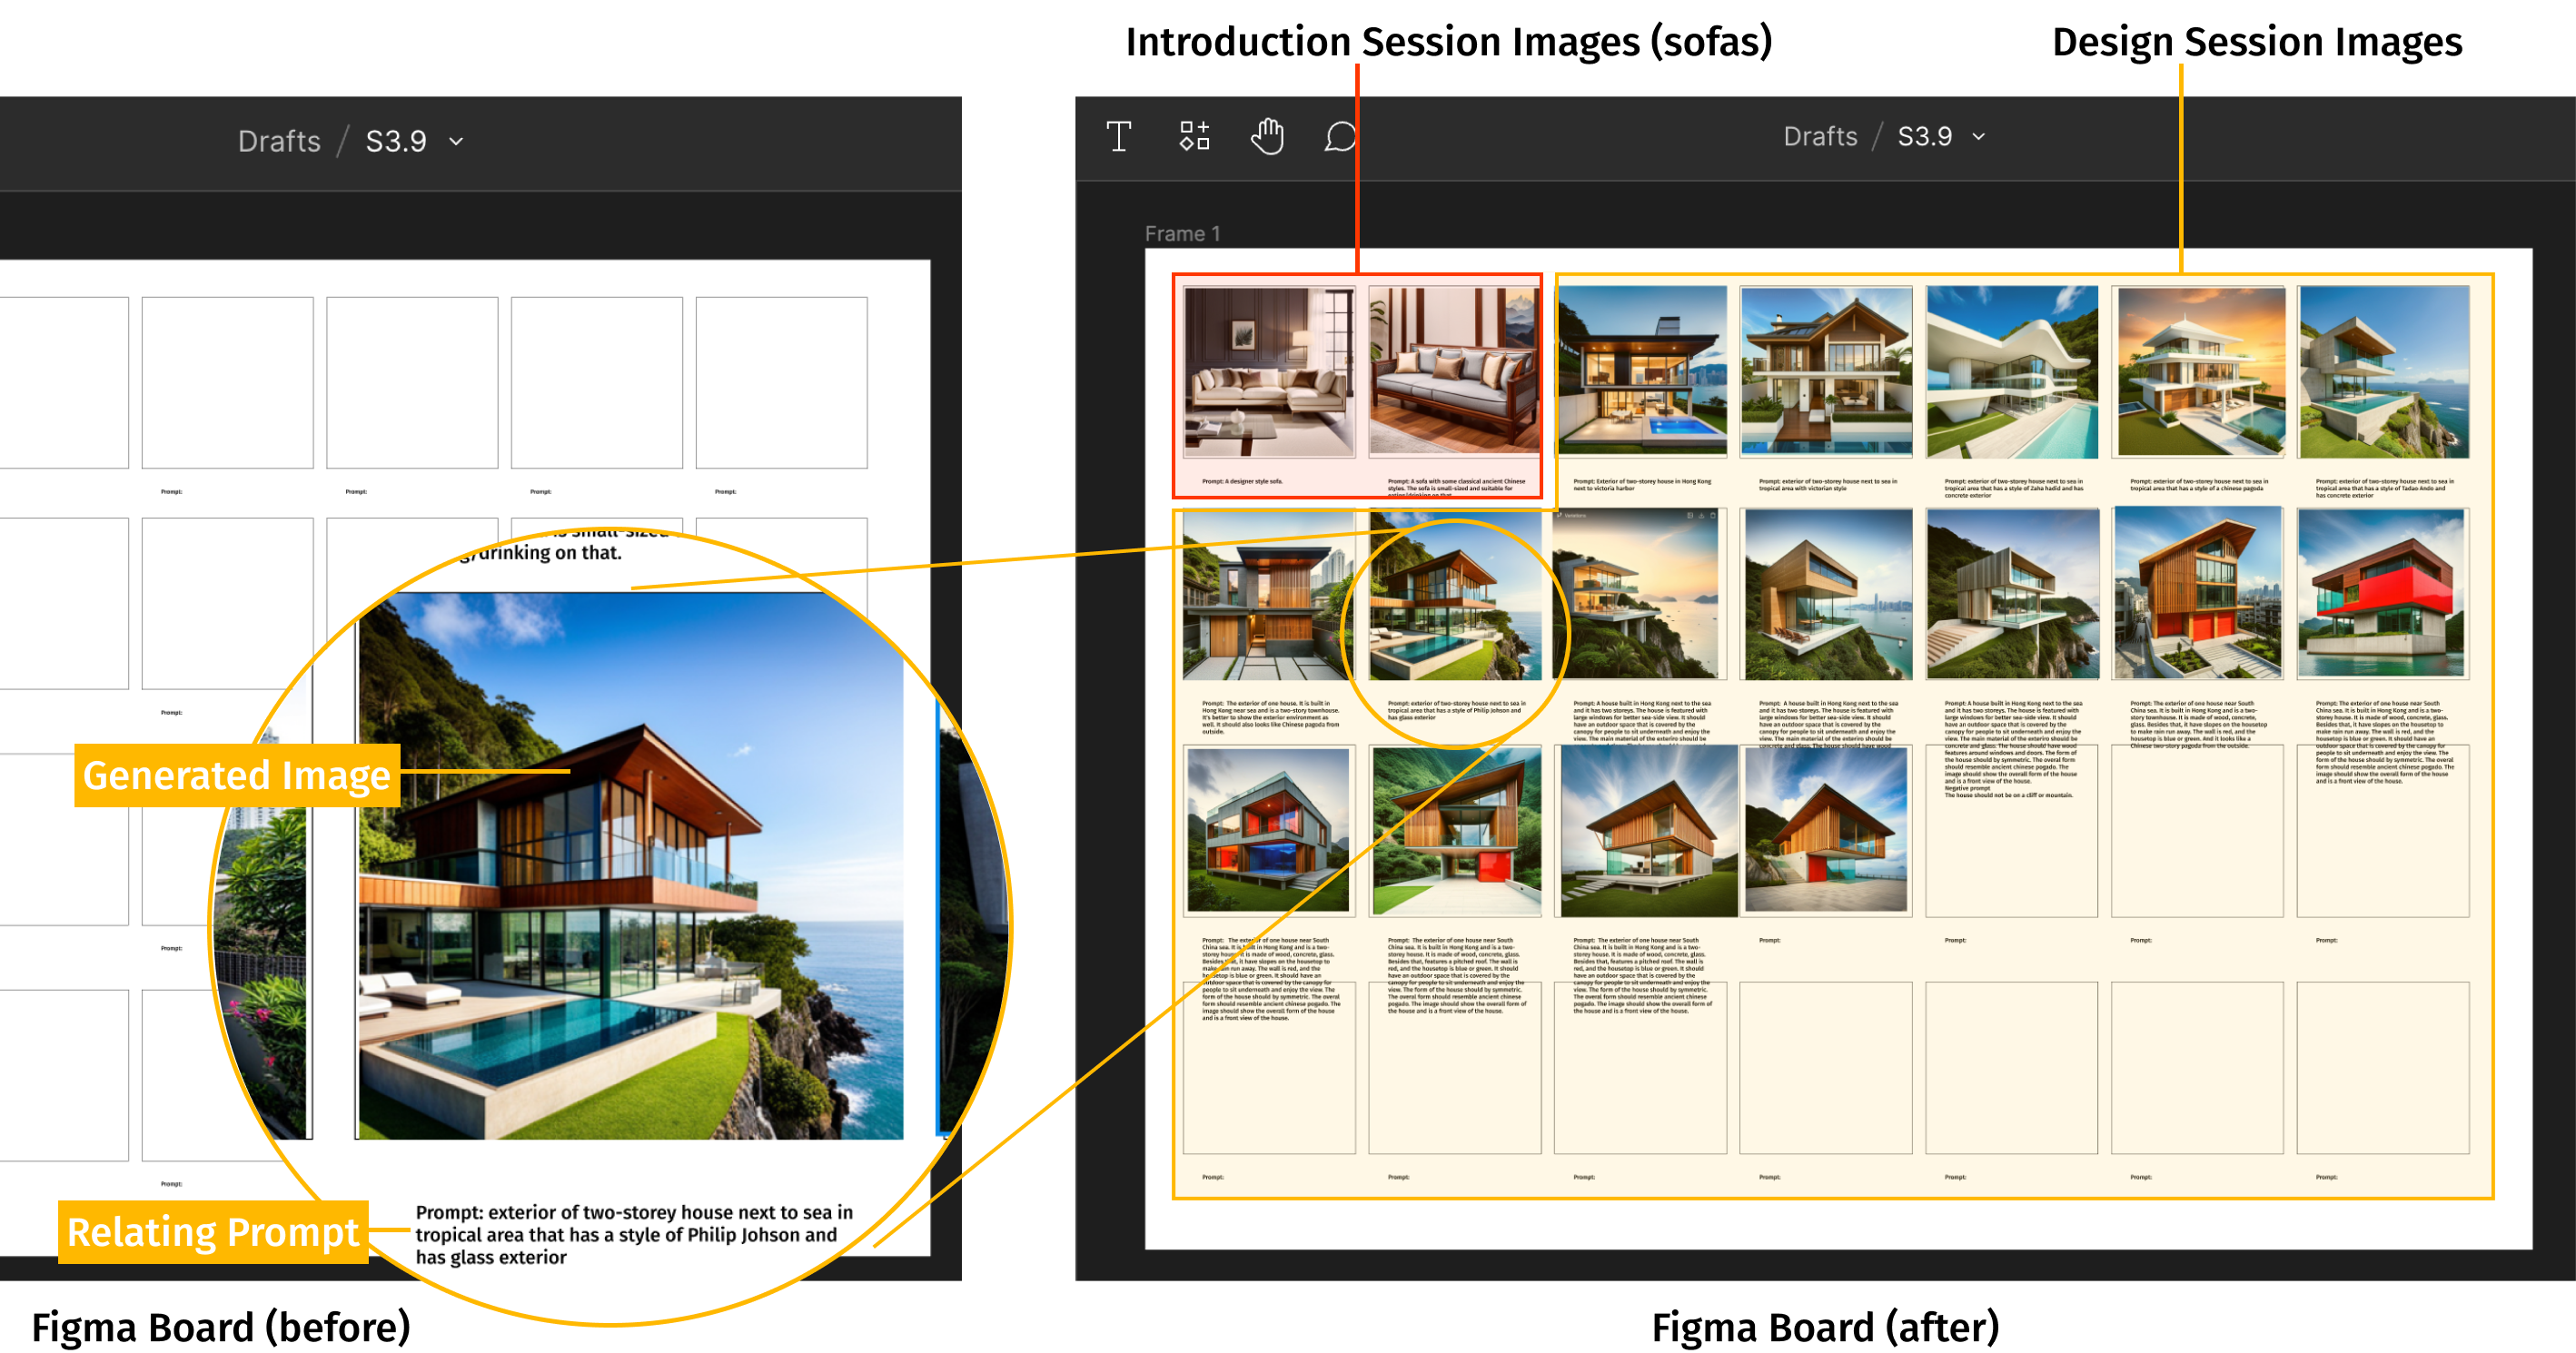Select the circled Philip Johnson glass house thumbnail
This screenshot has height=1353, width=2576.
[1454, 595]
